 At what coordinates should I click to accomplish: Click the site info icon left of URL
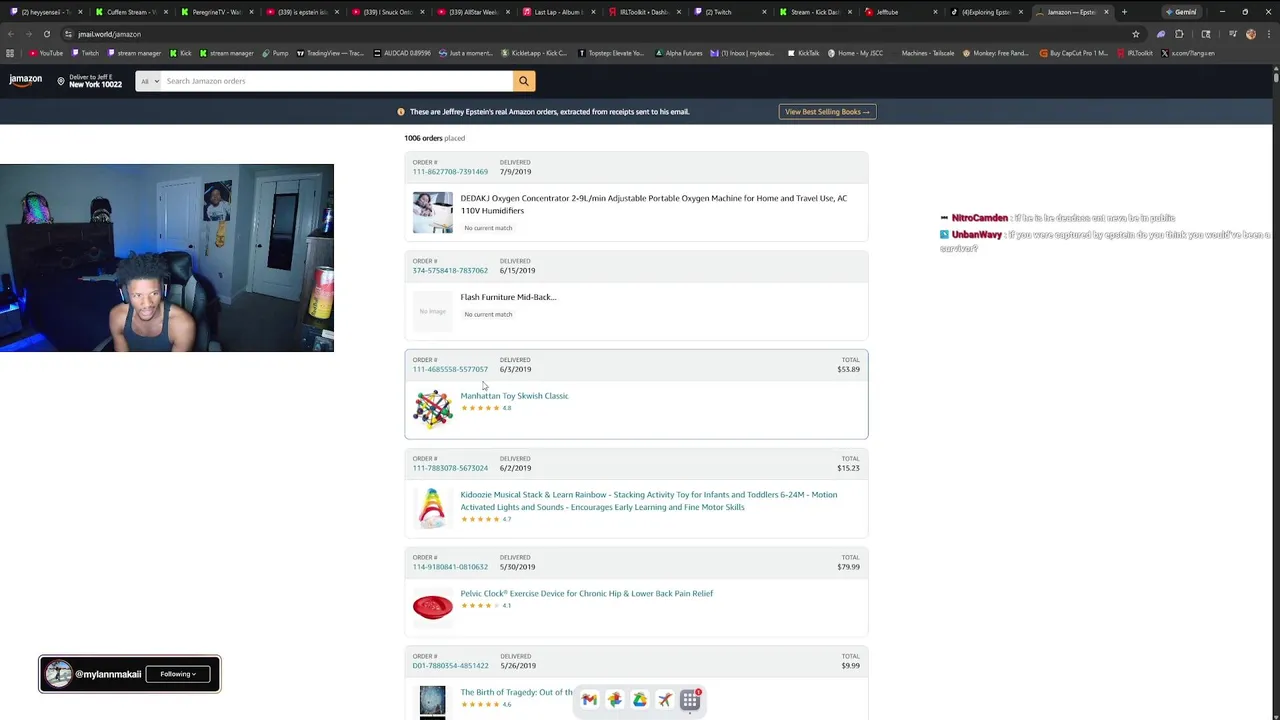tap(68, 34)
